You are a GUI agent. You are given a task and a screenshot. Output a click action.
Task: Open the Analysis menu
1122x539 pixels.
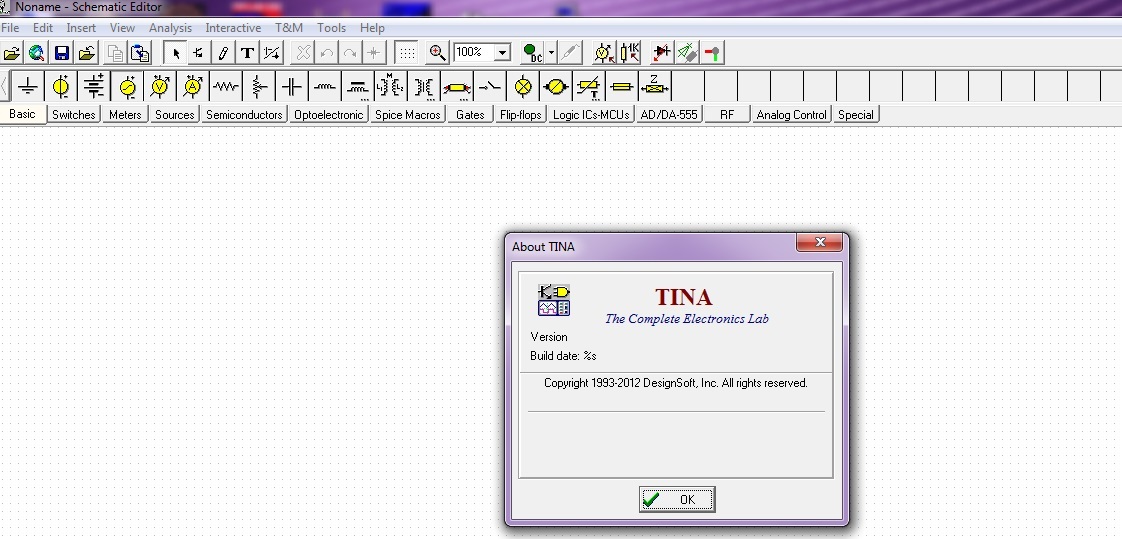[x=170, y=28]
